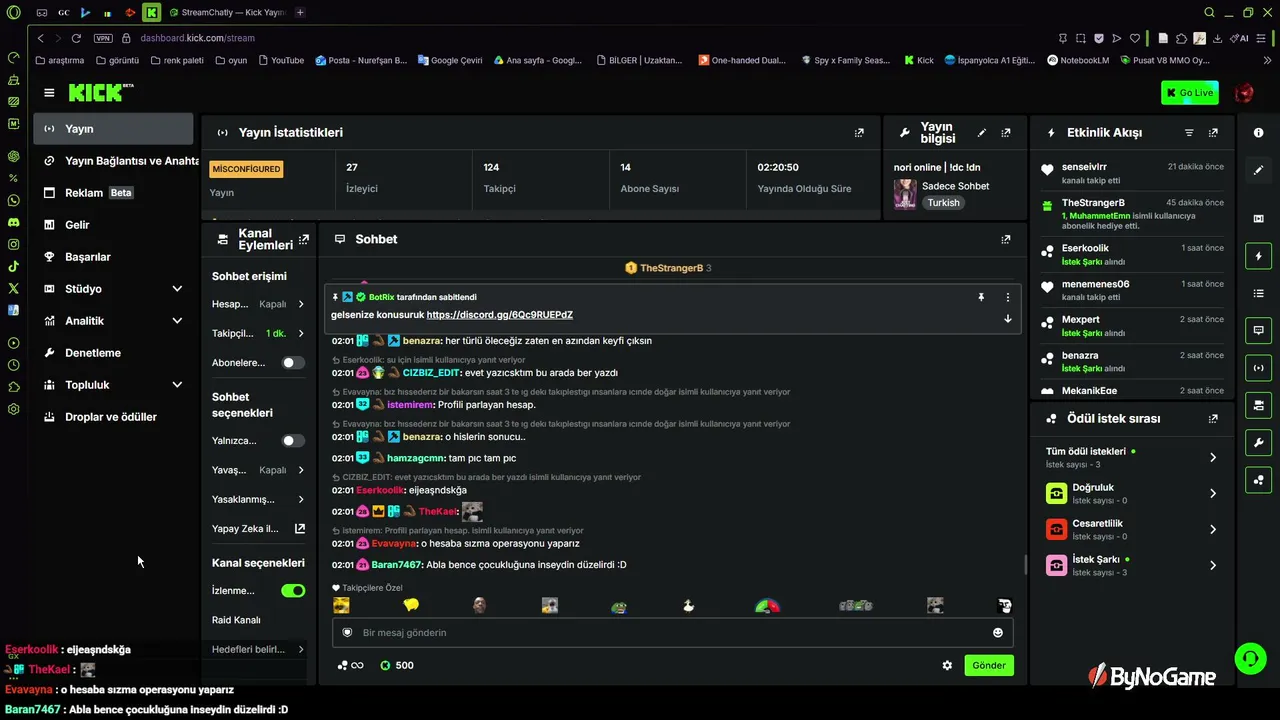Toggle the lightning activity feed sidebar icon
The width and height of the screenshot is (1280, 720).
point(1258,256)
